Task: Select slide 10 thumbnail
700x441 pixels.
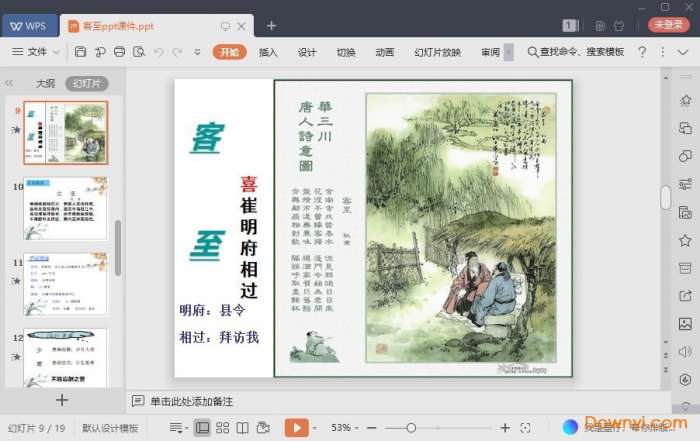Action: 66,208
